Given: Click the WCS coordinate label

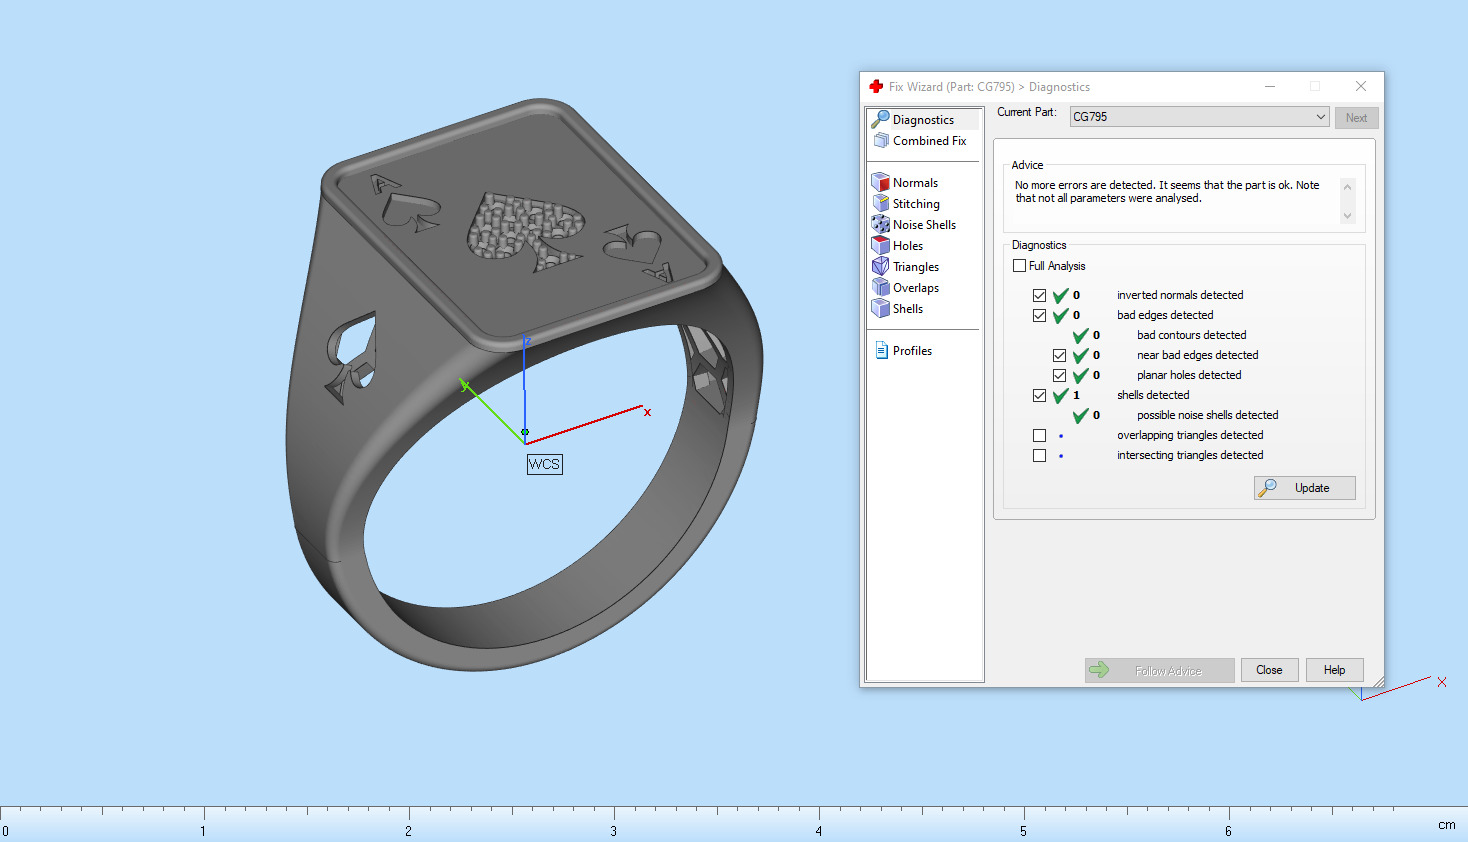Looking at the screenshot, I should pyautogui.click(x=545, y=464).
